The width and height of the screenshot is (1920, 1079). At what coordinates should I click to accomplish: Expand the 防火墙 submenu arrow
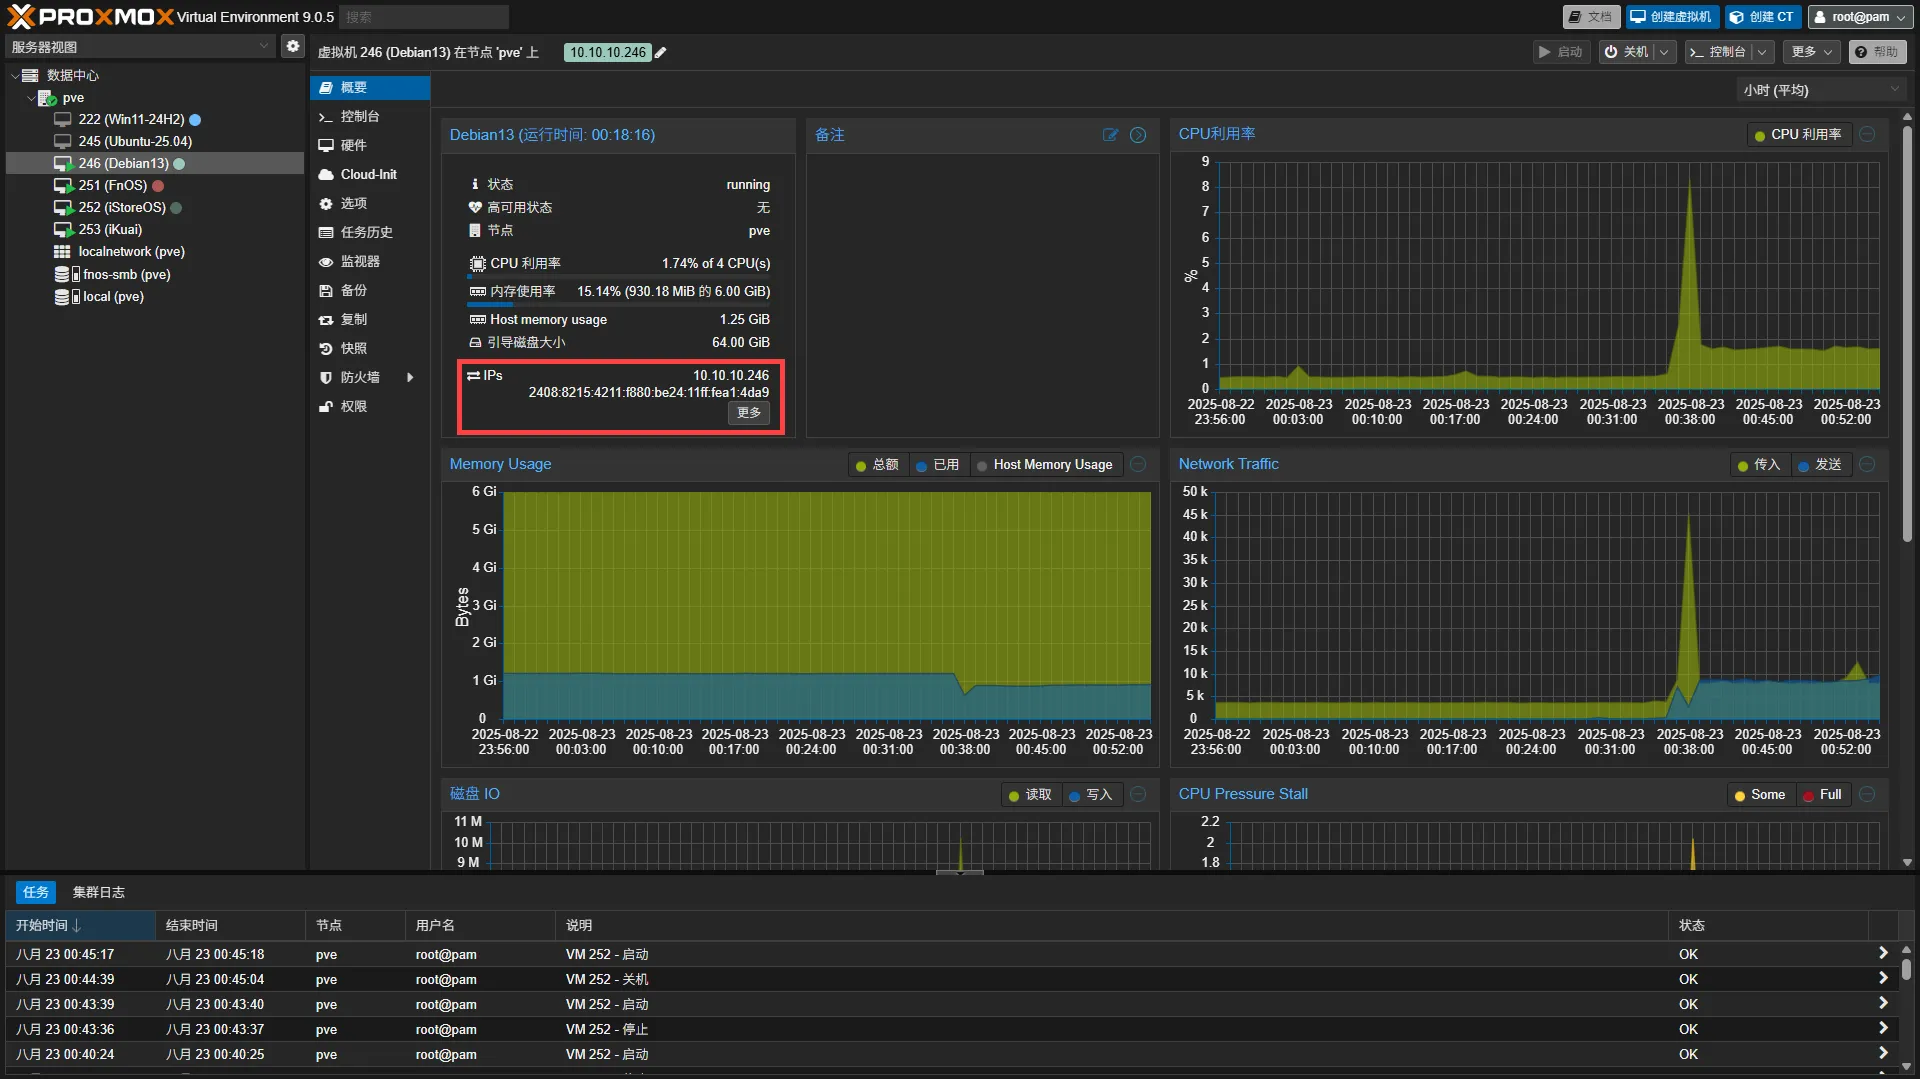(410, 377)
